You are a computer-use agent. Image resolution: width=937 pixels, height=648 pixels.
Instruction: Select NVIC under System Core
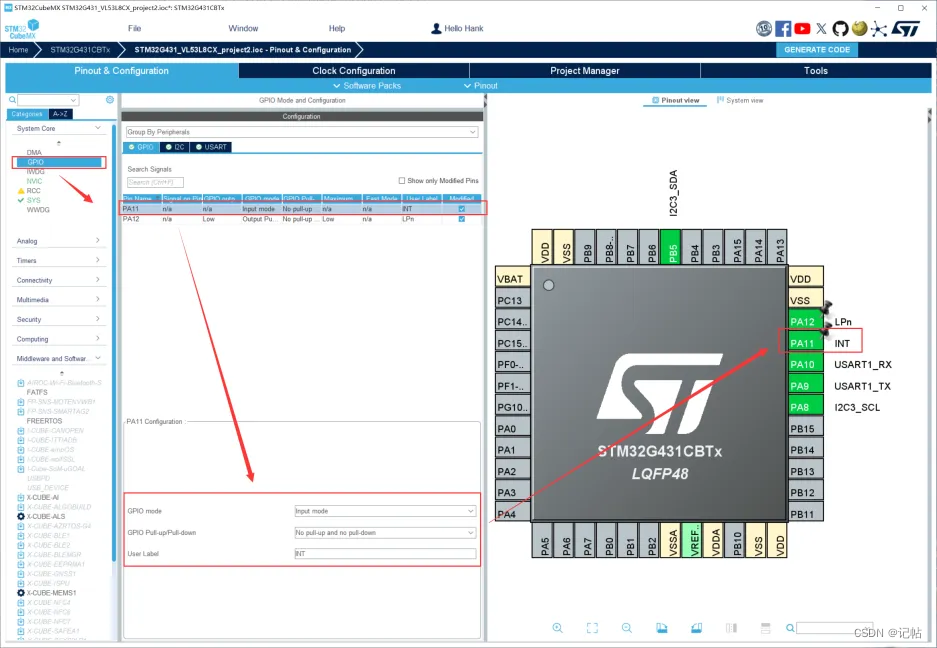(35, 181)
